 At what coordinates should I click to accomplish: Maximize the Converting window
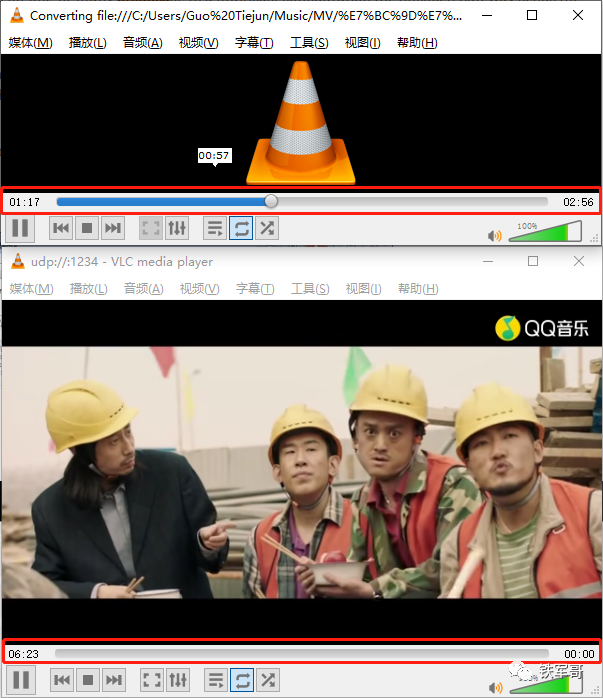tap(532, 16)
